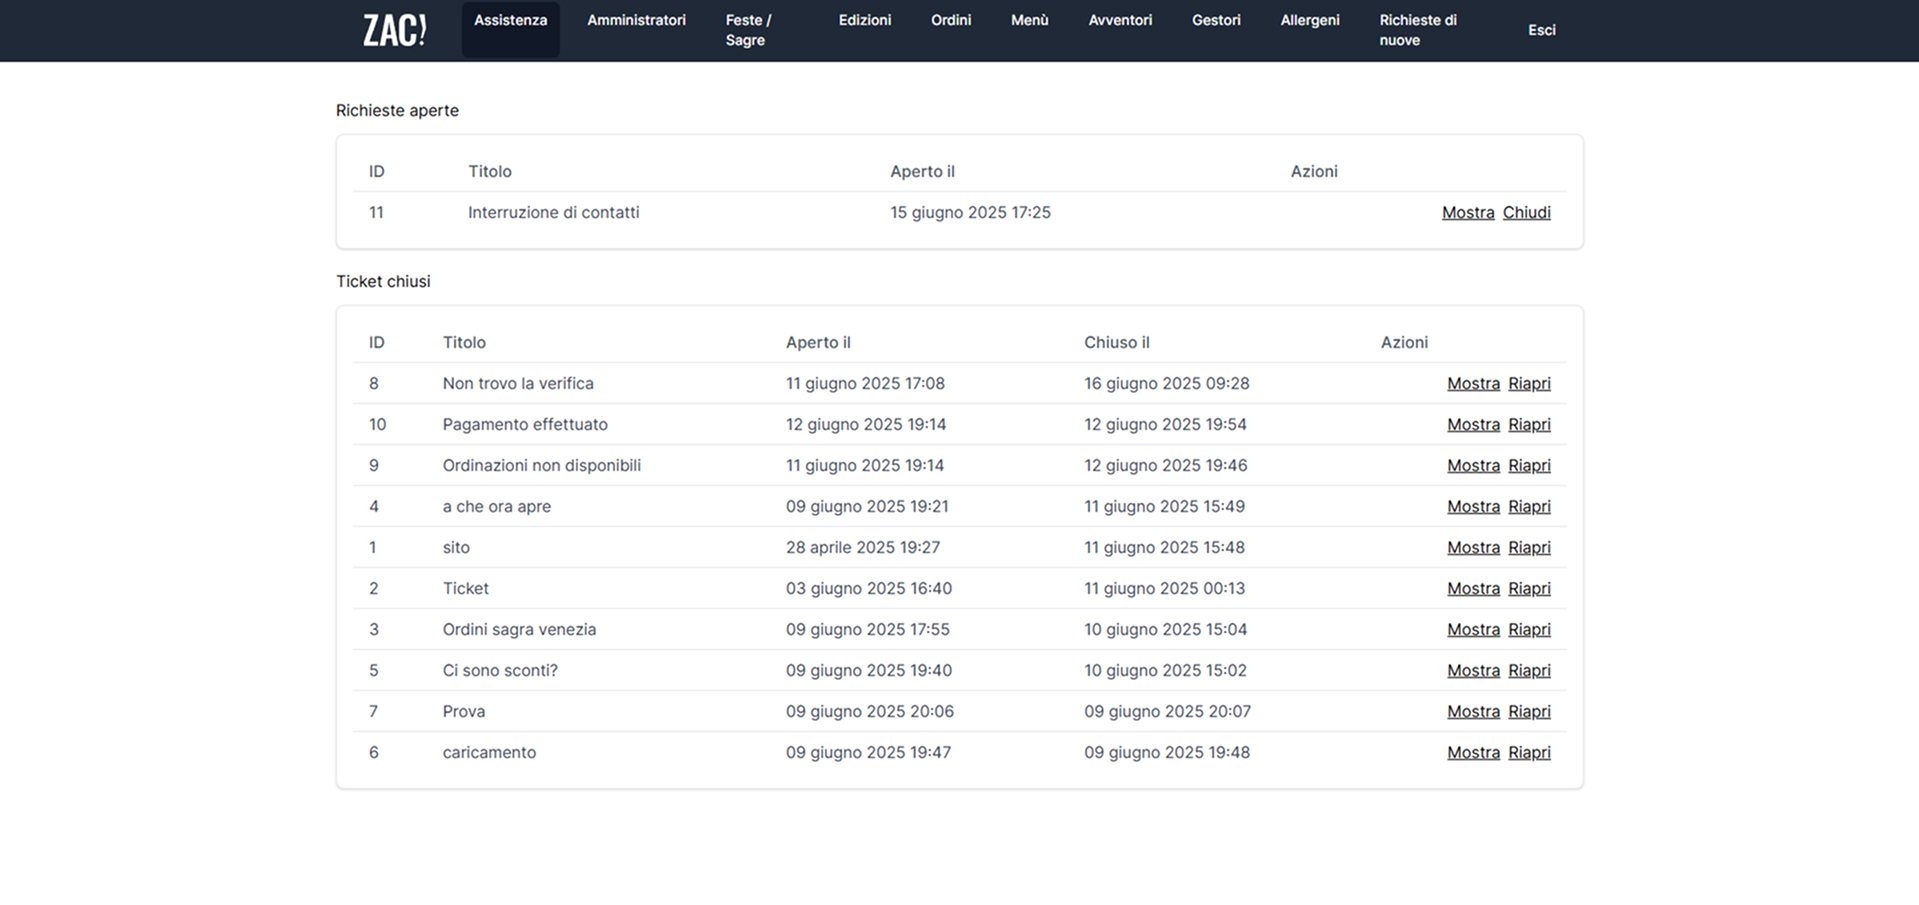Show ticket Pagamento effettuato
This screenshot has width=1919, height=905.
point(1473,424)
